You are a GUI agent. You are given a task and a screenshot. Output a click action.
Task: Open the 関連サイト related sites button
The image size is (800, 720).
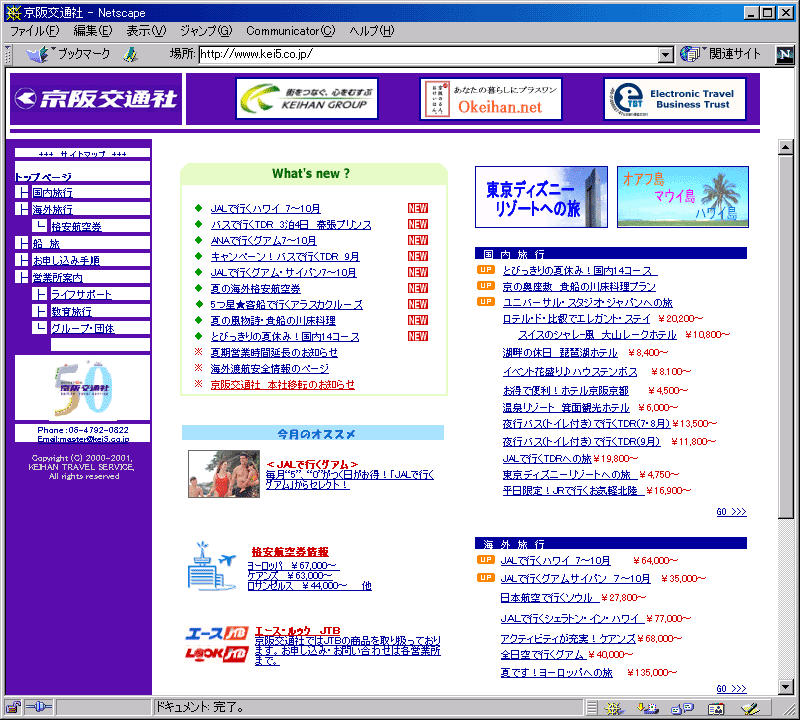tap(720, 54)
